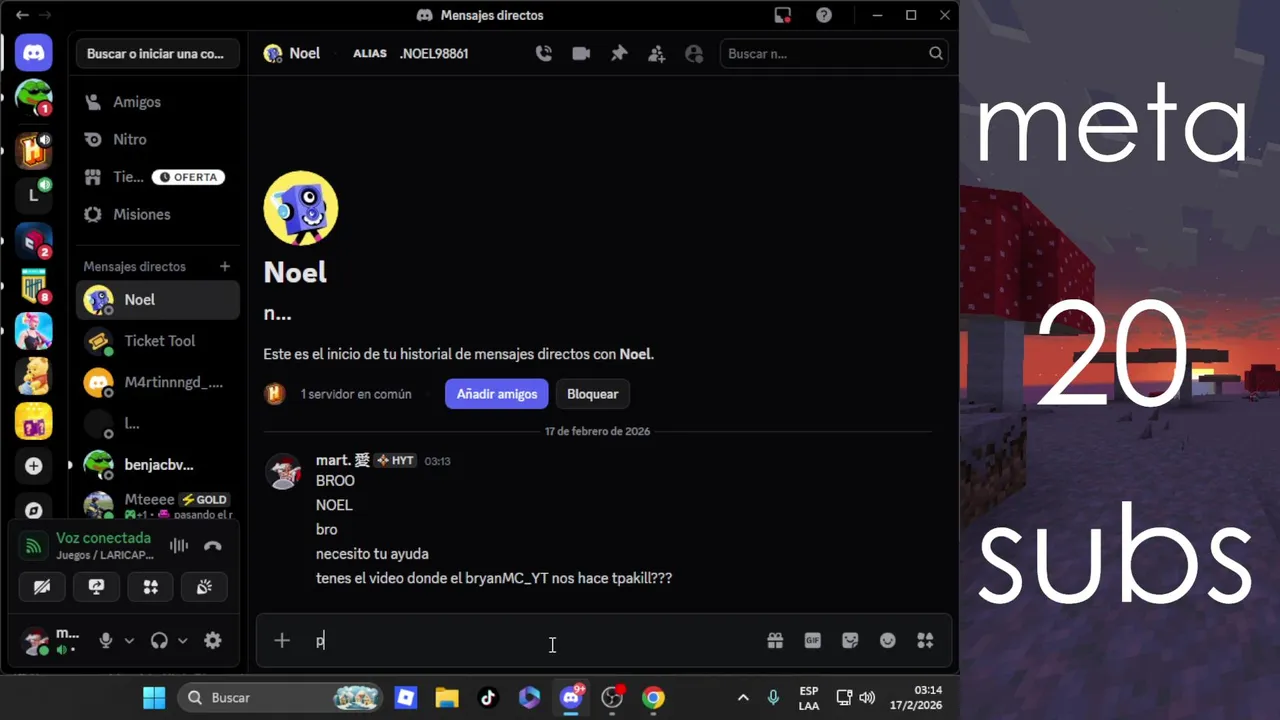Share your screen button in voice panel
1280x720 pixels.
(96, 587)
